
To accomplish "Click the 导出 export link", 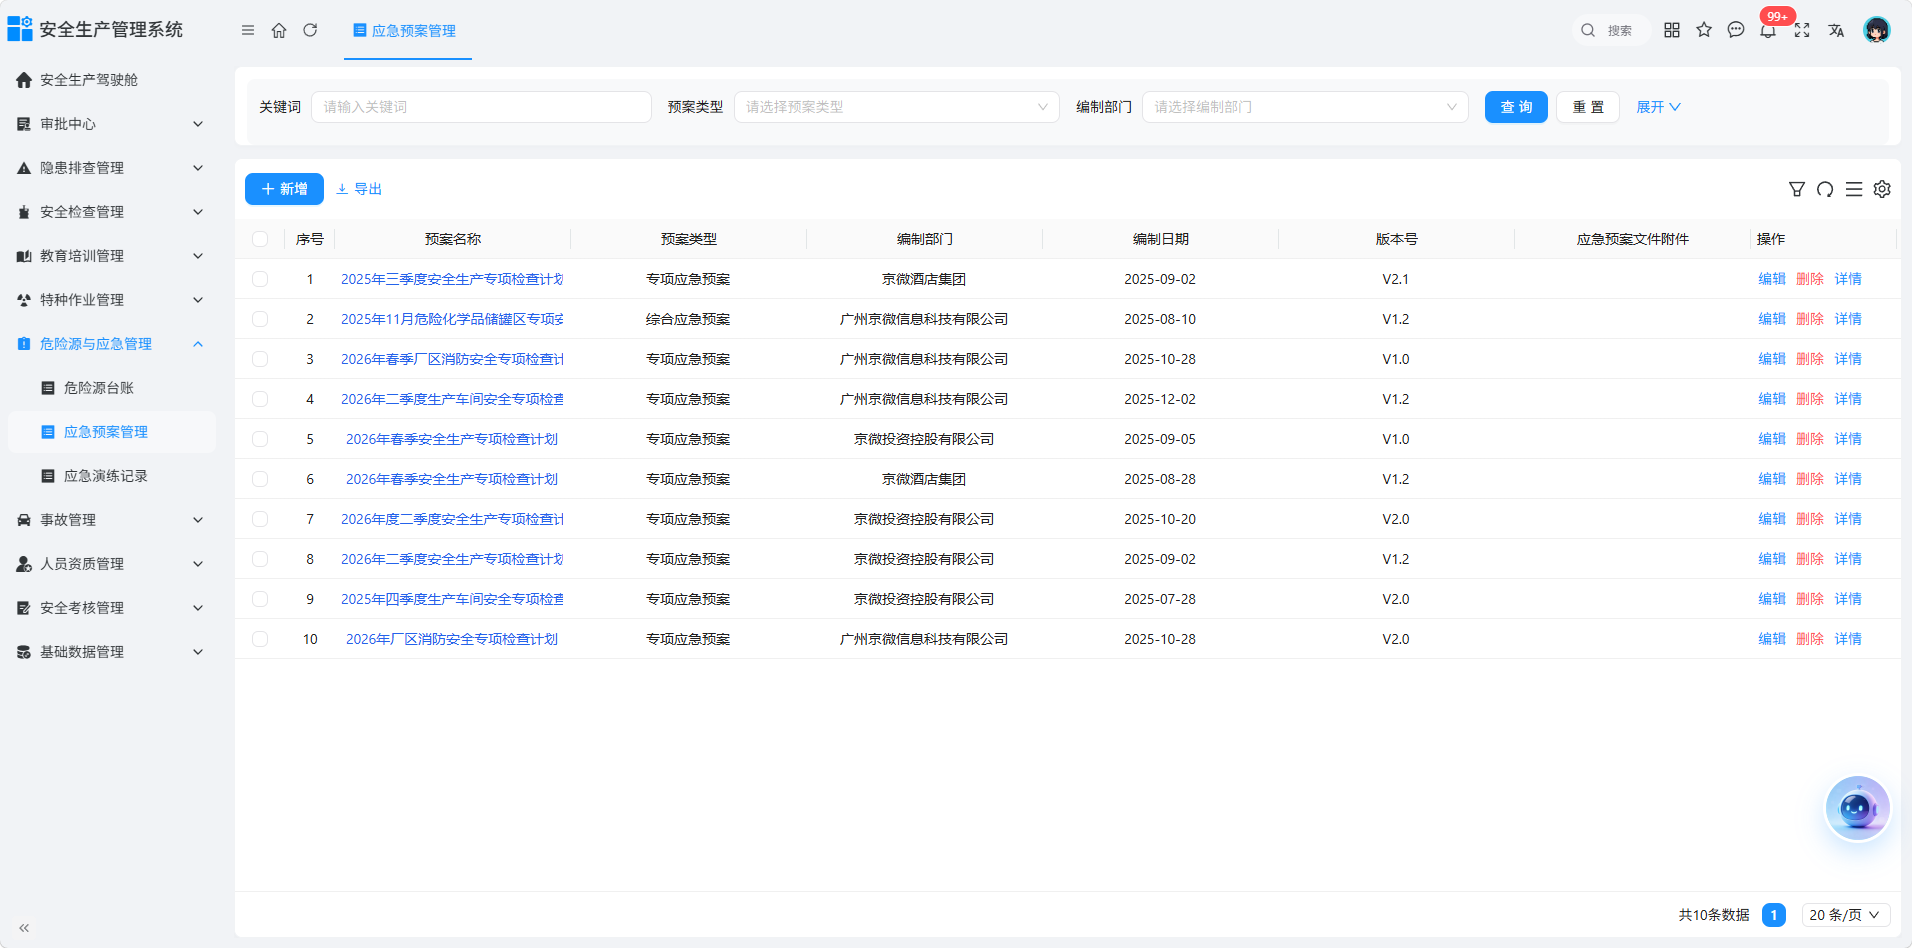I will 359,189.
